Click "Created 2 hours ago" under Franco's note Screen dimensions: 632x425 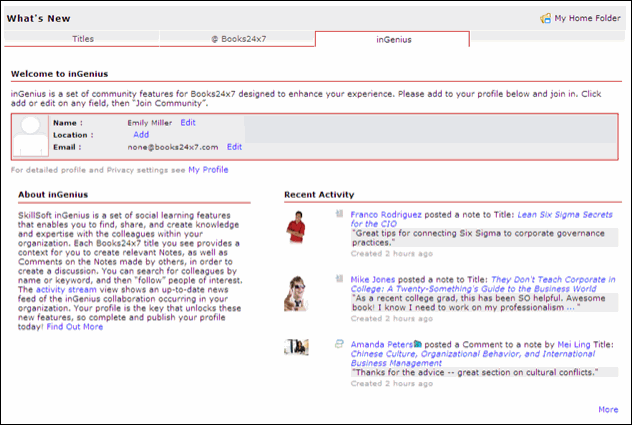click(391, 254)
